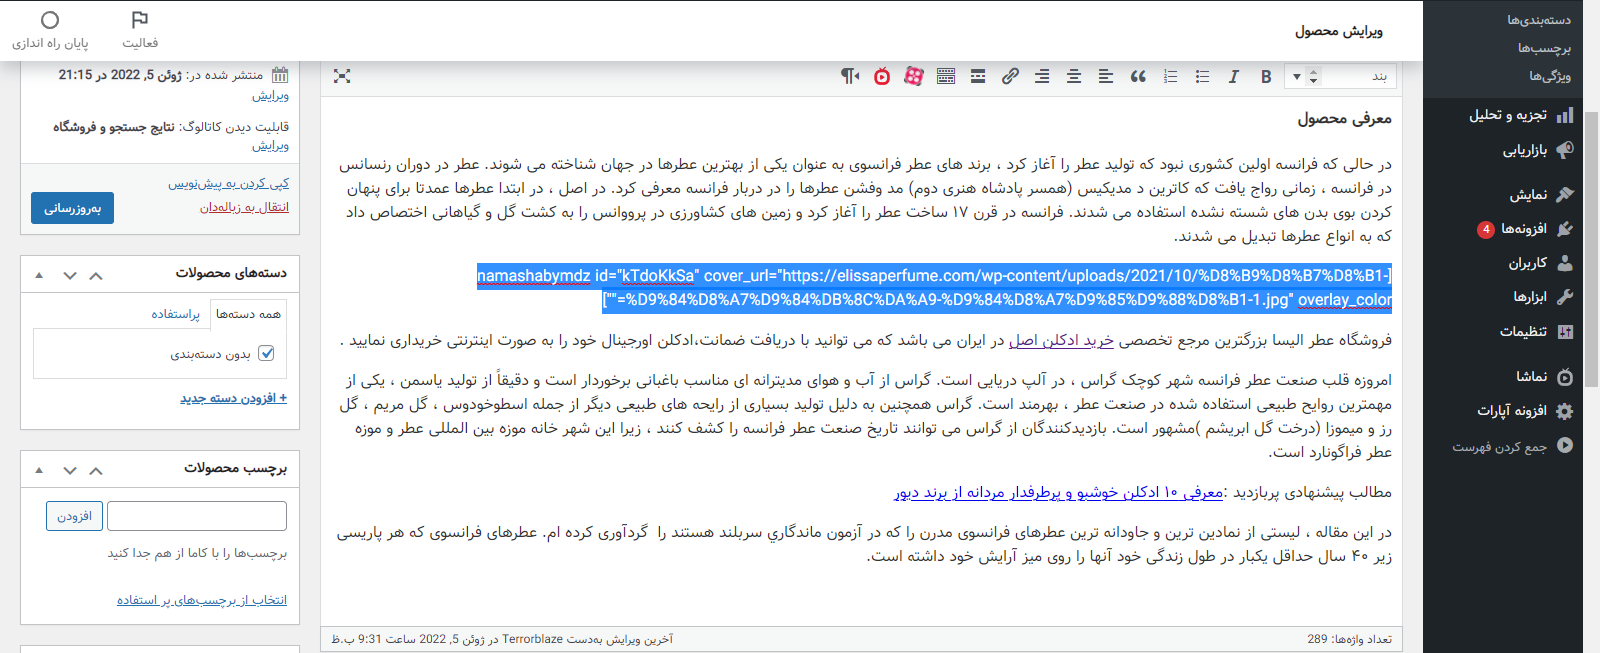Toggle bold formatting in the editor

[1266, 77]
